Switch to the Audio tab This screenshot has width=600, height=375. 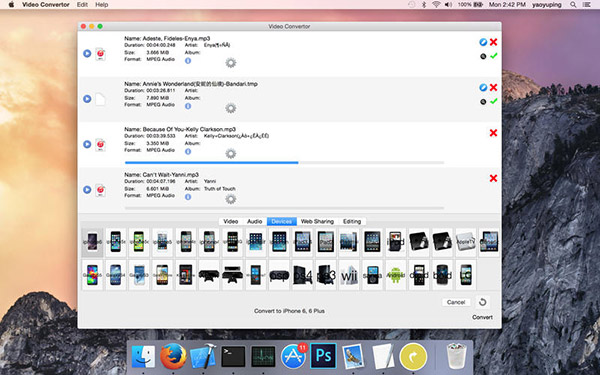coord(254,222)
